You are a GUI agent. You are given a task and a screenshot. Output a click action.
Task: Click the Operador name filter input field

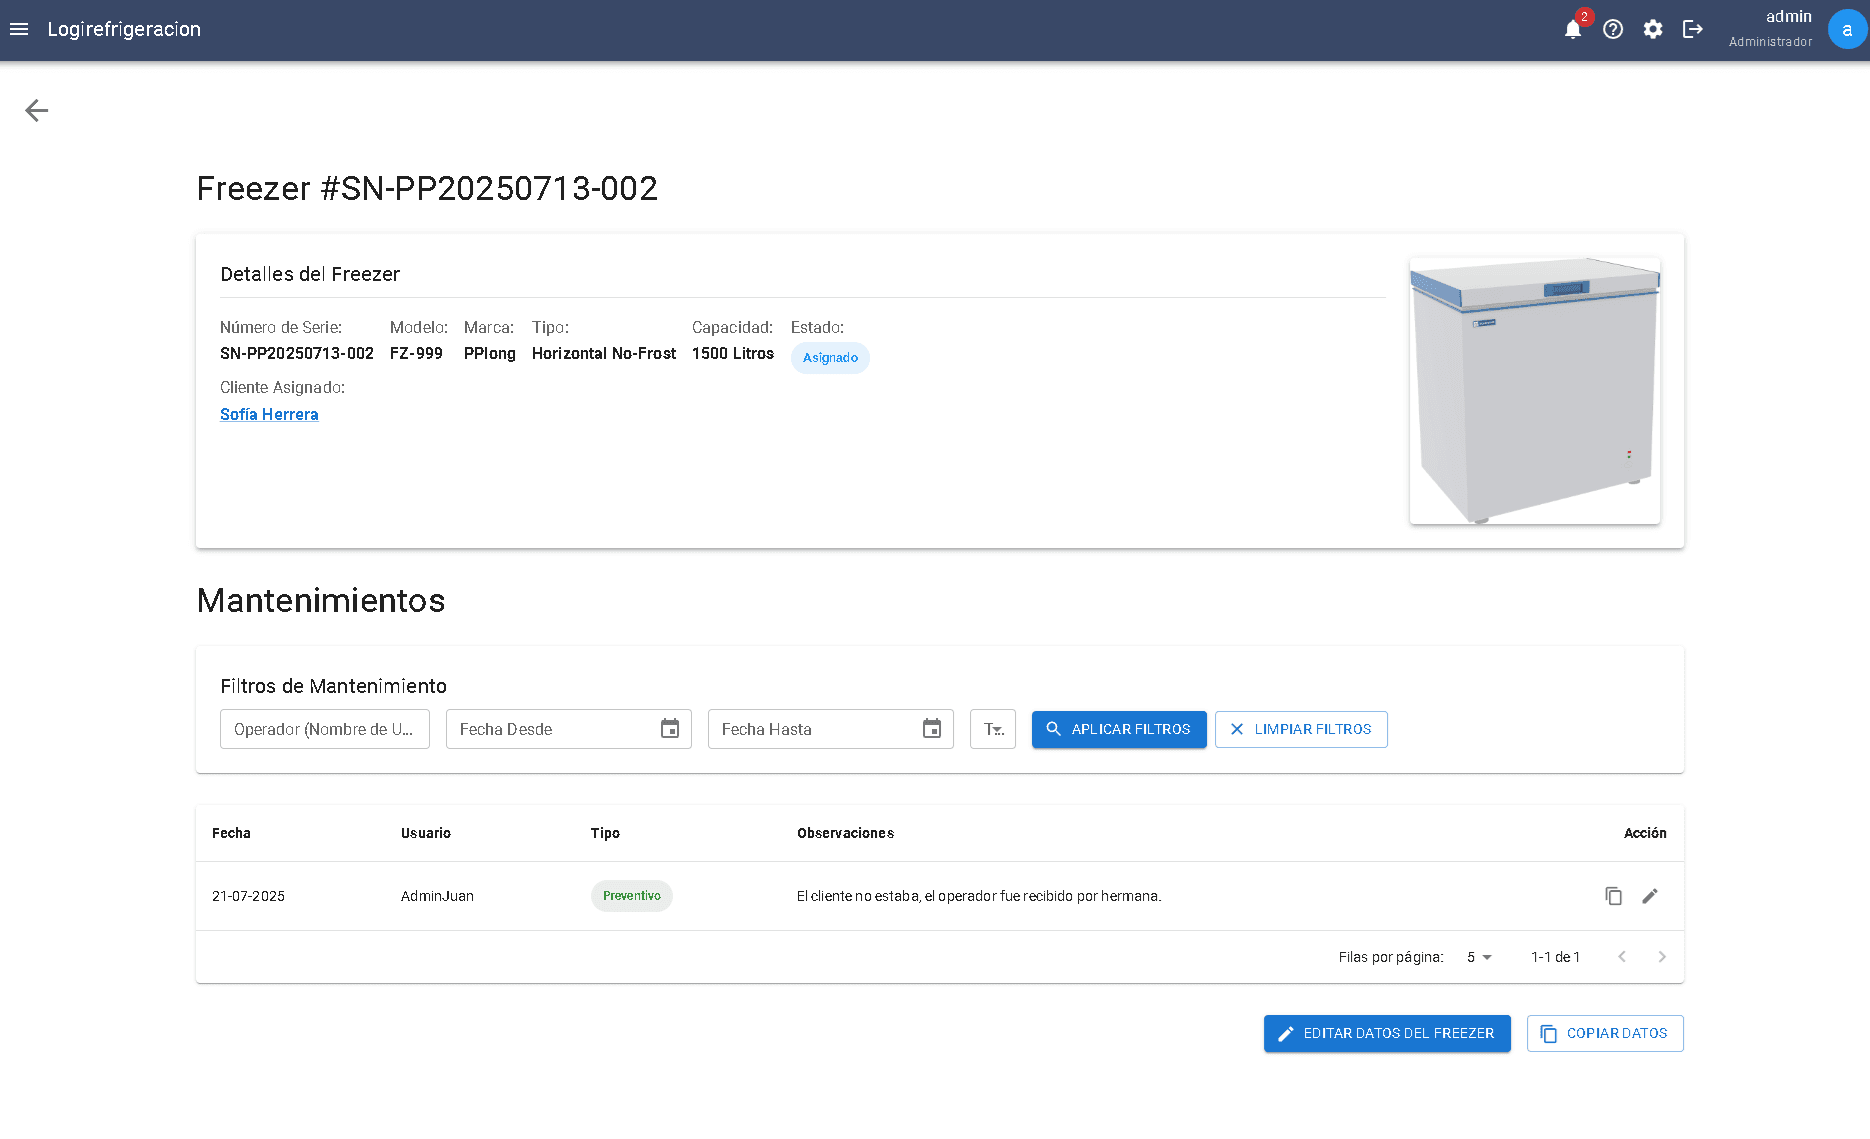(324, 729)
